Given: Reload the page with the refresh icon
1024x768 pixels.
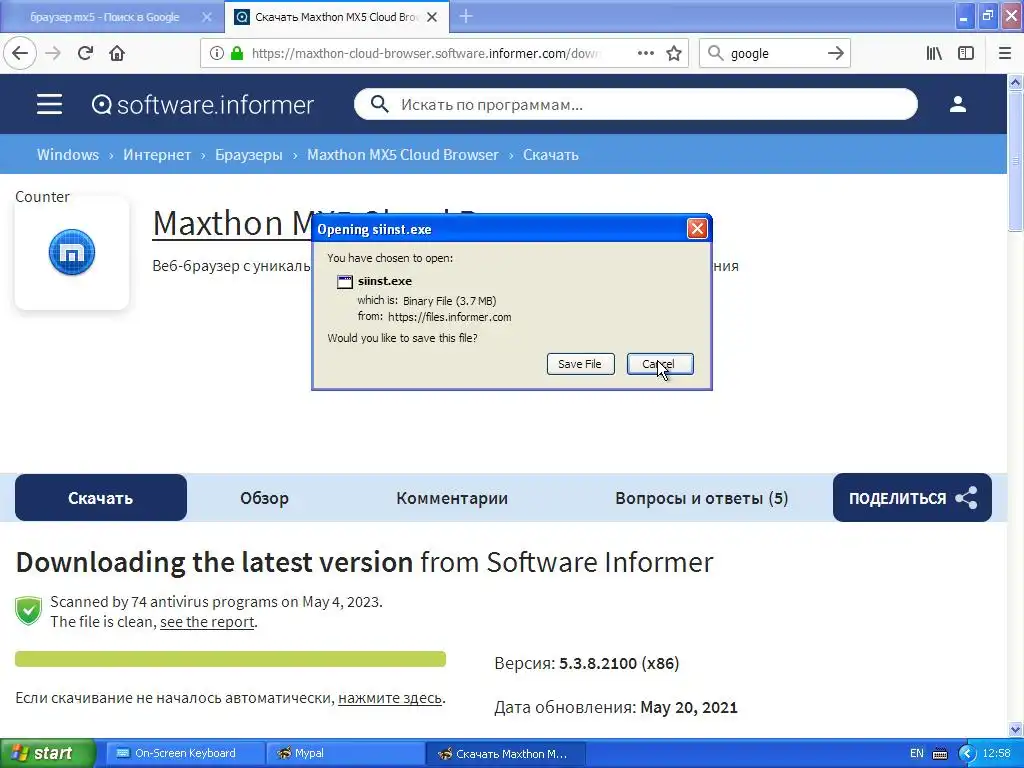Looking at the screenshot, I should (x=85, y=53).
